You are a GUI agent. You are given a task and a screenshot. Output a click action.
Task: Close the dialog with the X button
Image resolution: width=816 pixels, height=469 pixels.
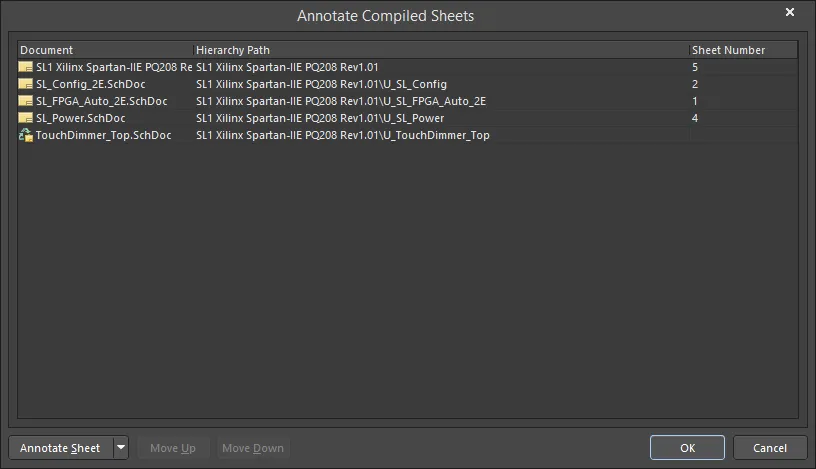point(789,12)
